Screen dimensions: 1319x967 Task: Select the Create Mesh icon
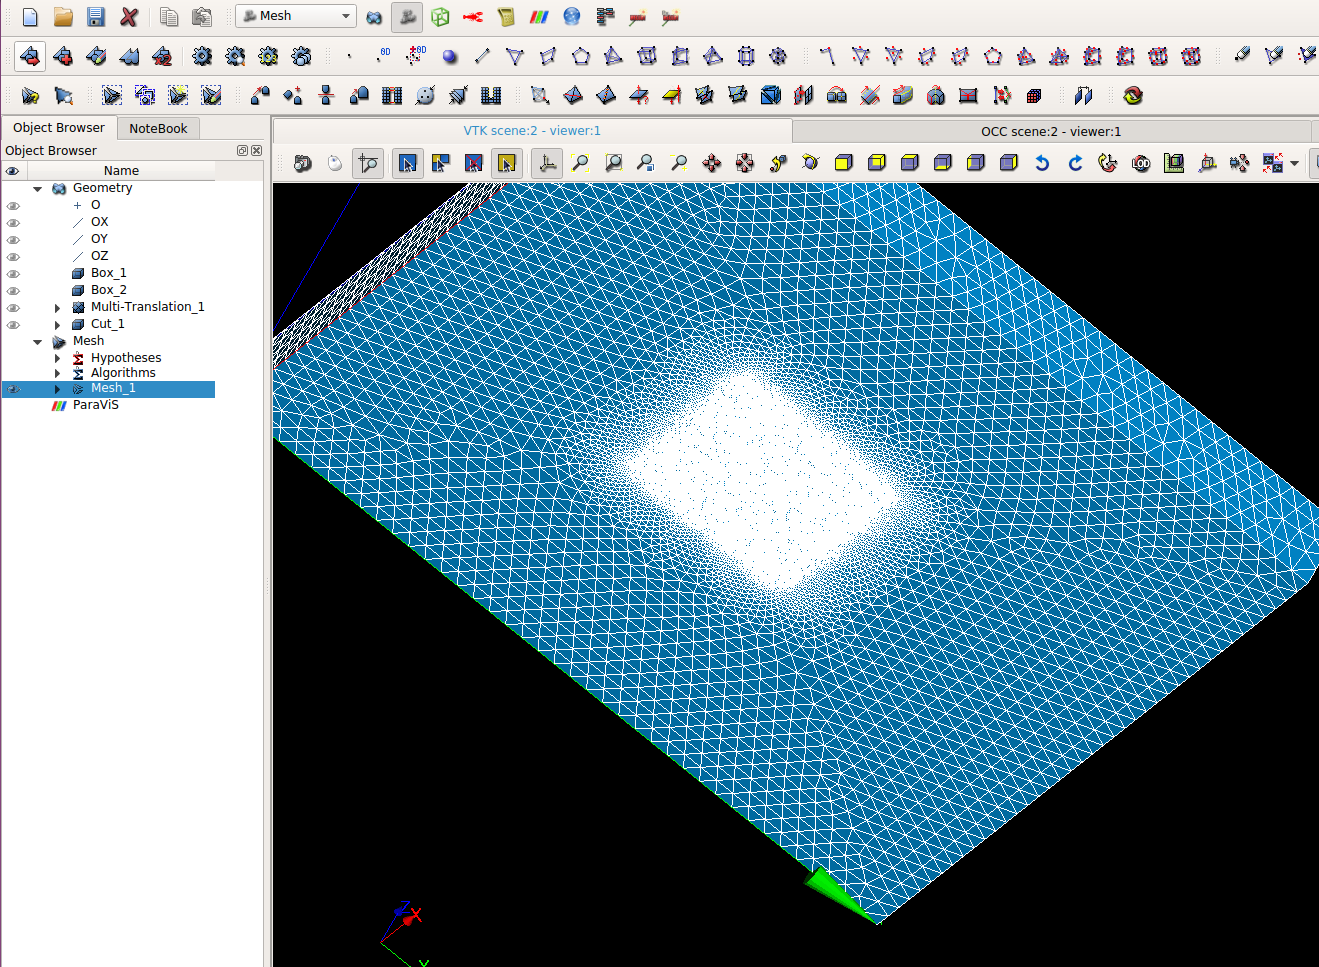30,56
